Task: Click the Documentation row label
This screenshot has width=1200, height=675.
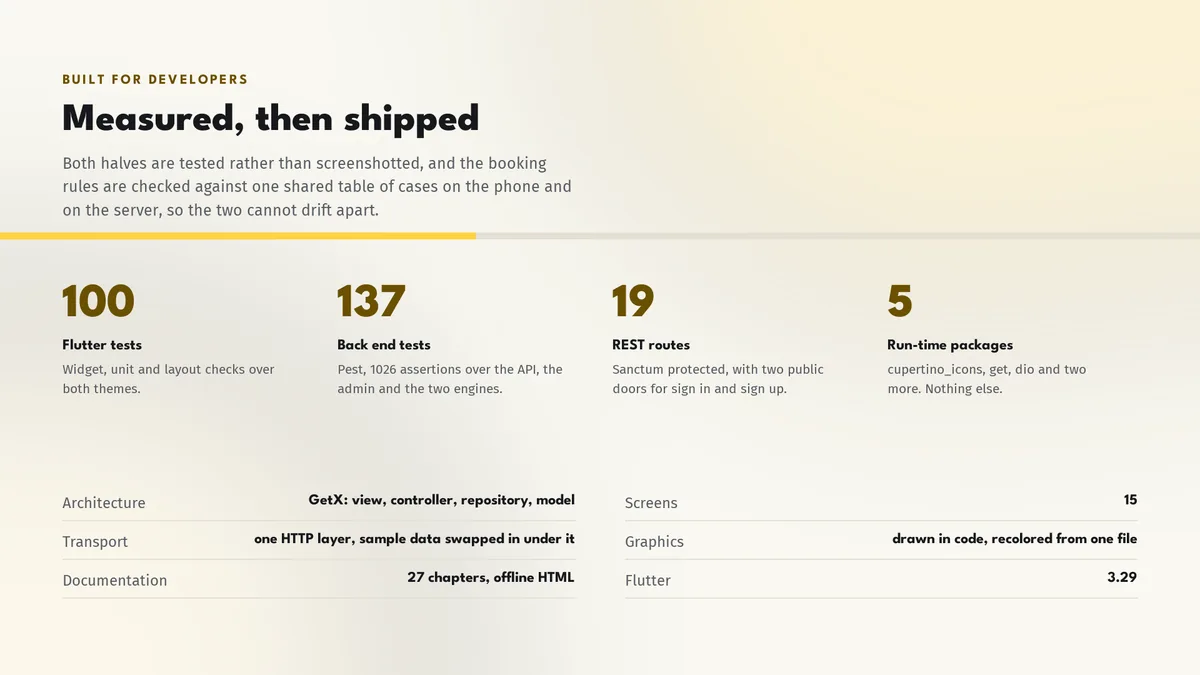Action: pyautogui.click(x=115, y=580)
